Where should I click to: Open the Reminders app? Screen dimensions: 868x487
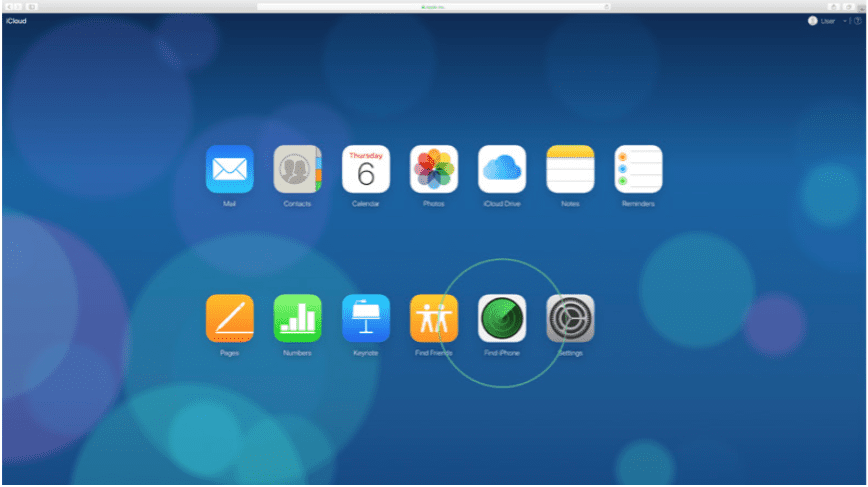(638, 169)
